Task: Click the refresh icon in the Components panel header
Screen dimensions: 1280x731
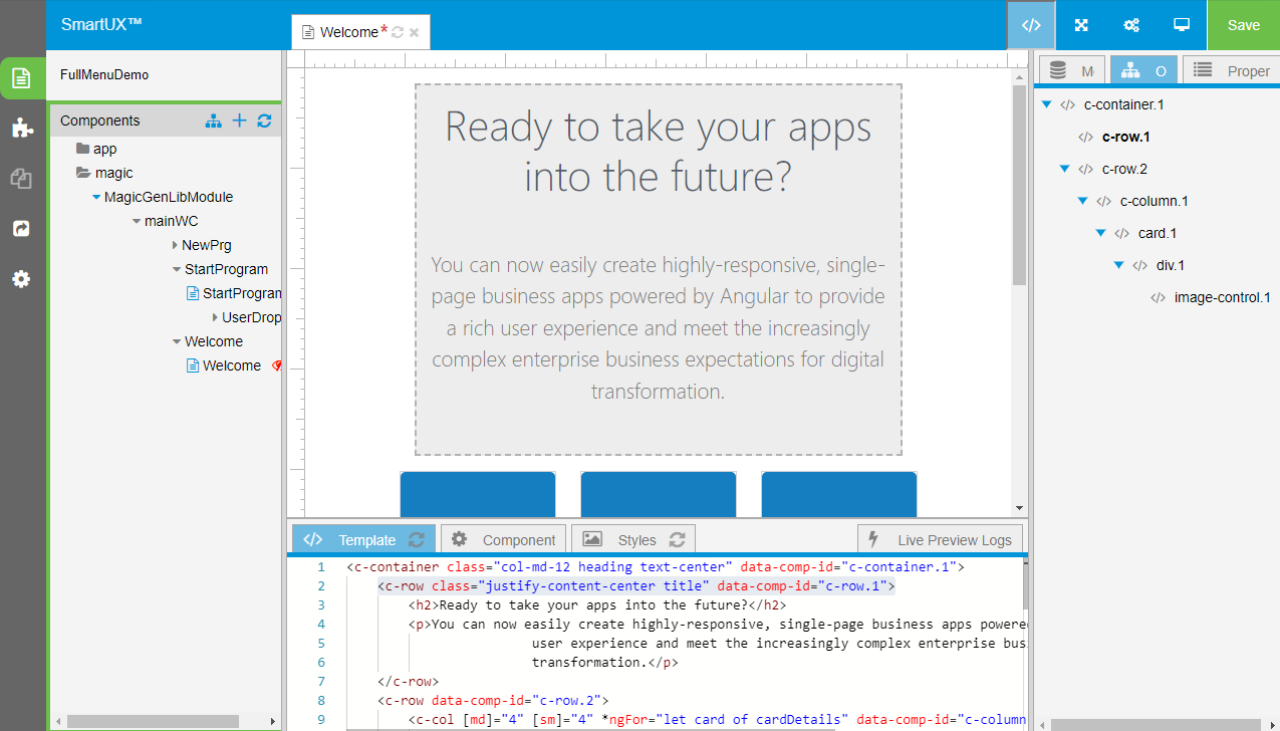Action: (263, 120)
